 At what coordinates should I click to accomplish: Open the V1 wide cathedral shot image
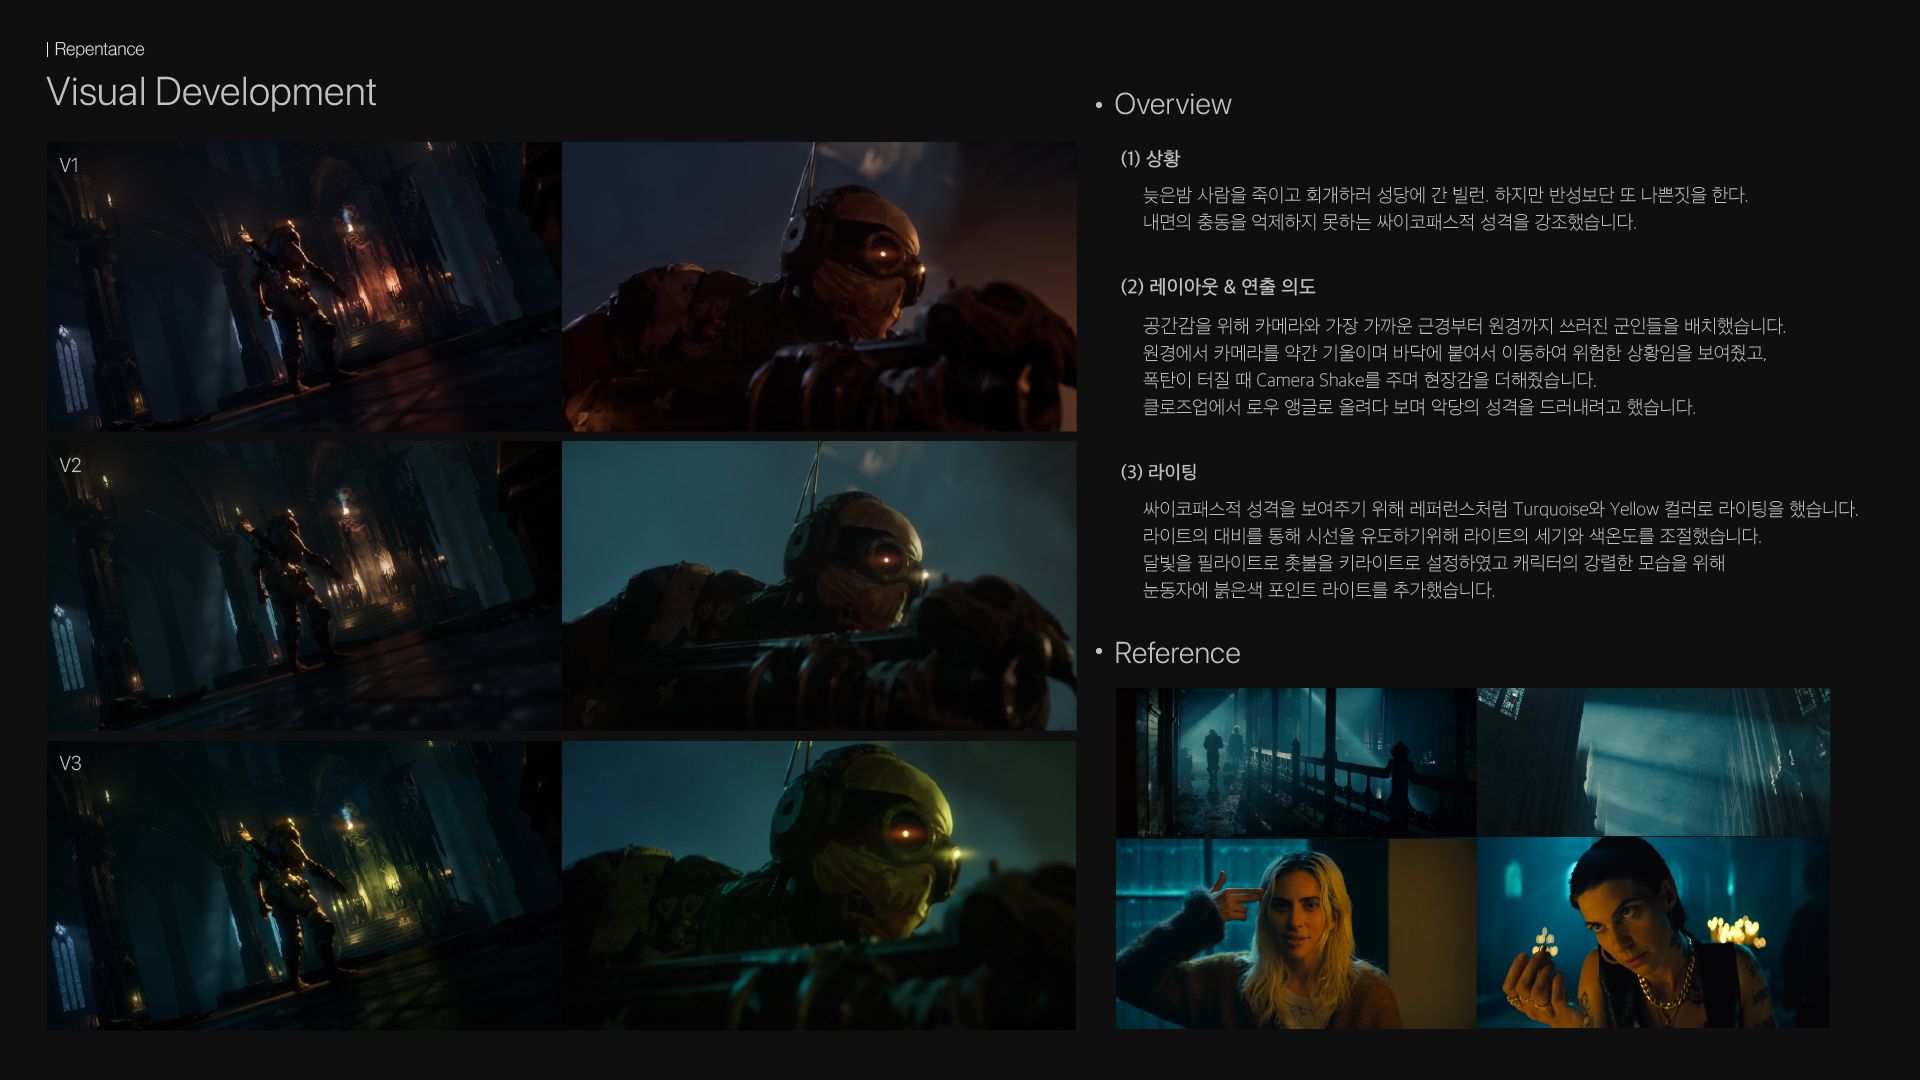pos(304,287)
